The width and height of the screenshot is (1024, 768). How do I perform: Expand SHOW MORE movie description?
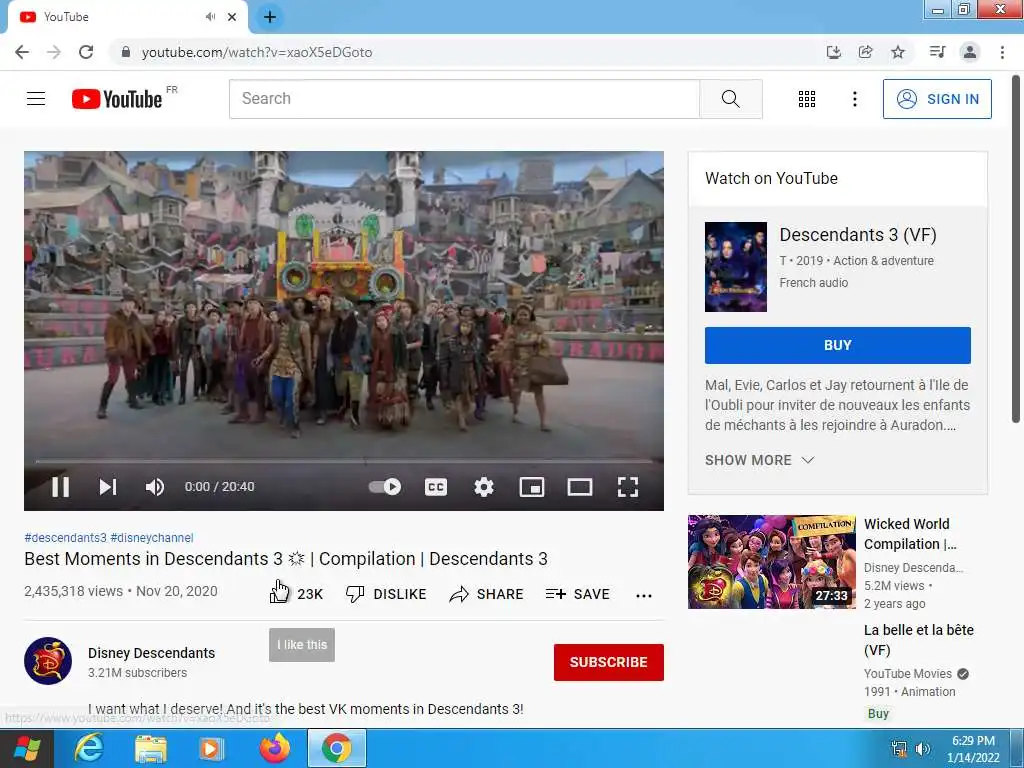pyautogui.click(x=759, y=460)
